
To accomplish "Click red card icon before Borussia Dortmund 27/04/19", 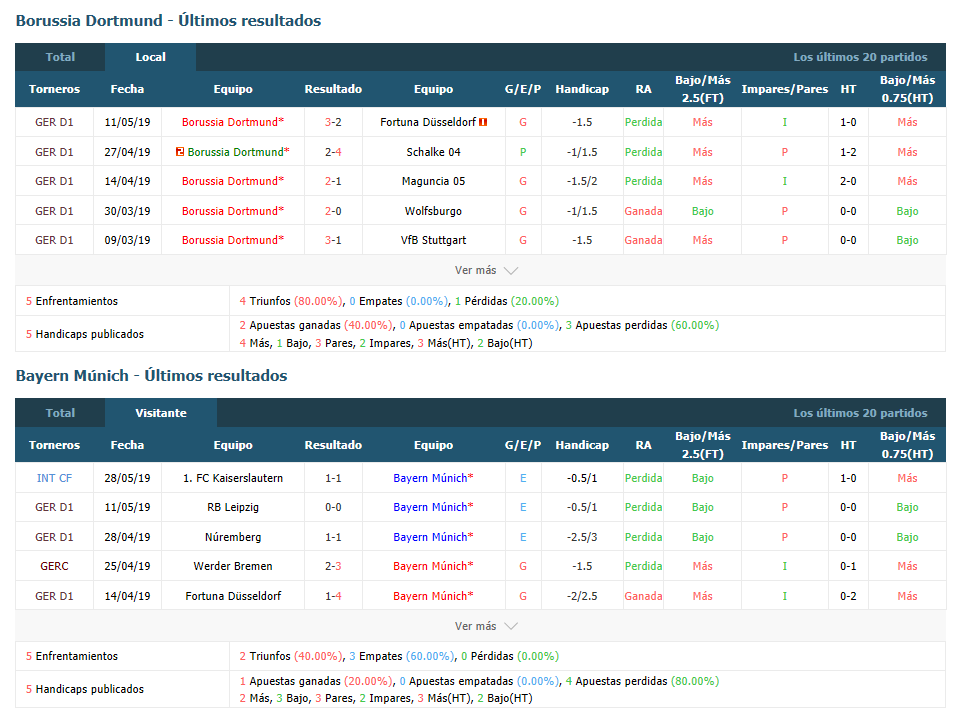I will pos(180,152).
